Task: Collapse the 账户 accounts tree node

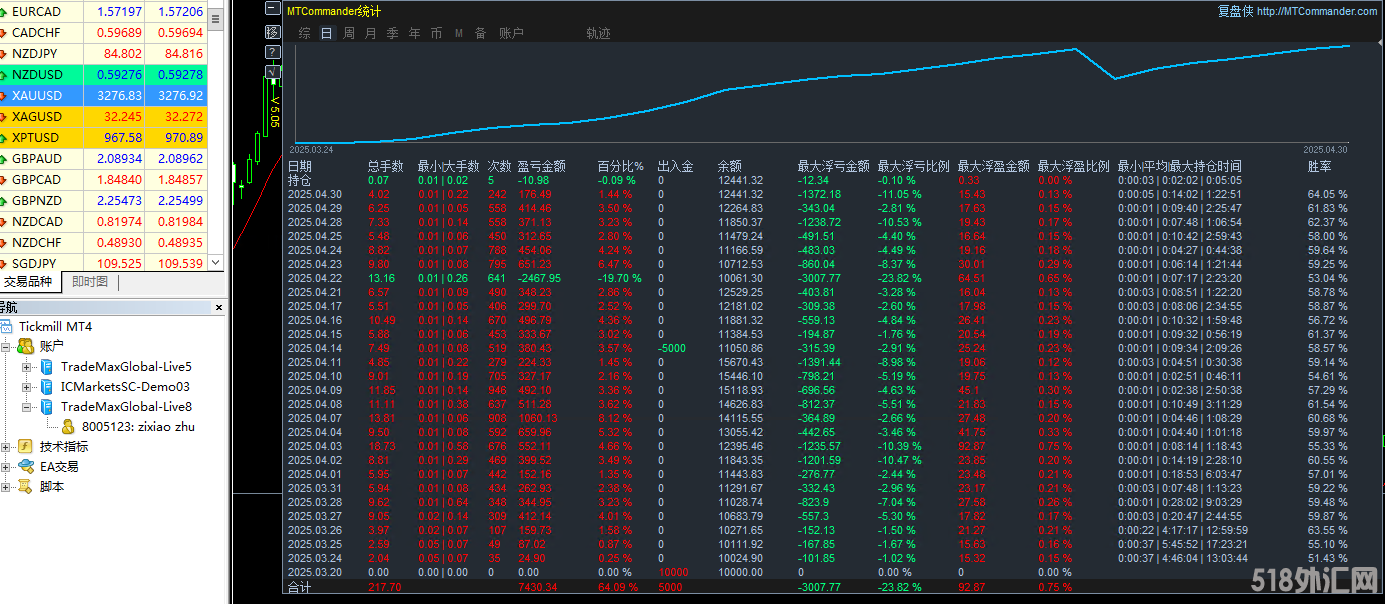Action: [6, 346]
